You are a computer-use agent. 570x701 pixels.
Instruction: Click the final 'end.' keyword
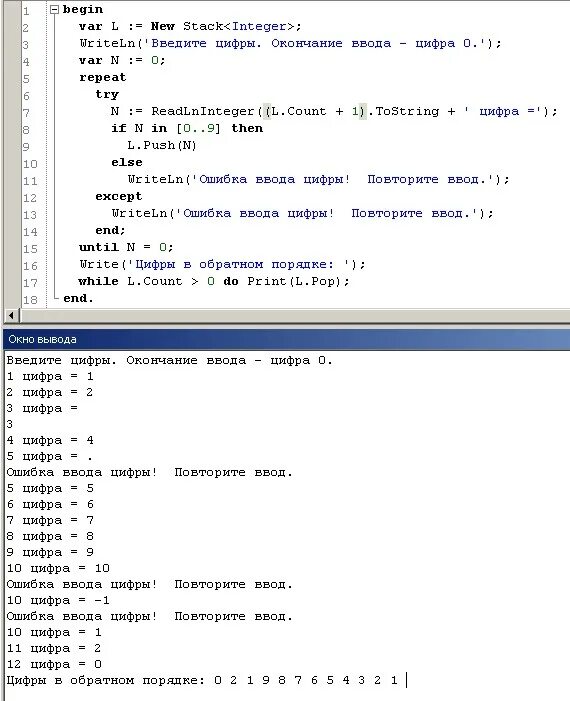78,298
